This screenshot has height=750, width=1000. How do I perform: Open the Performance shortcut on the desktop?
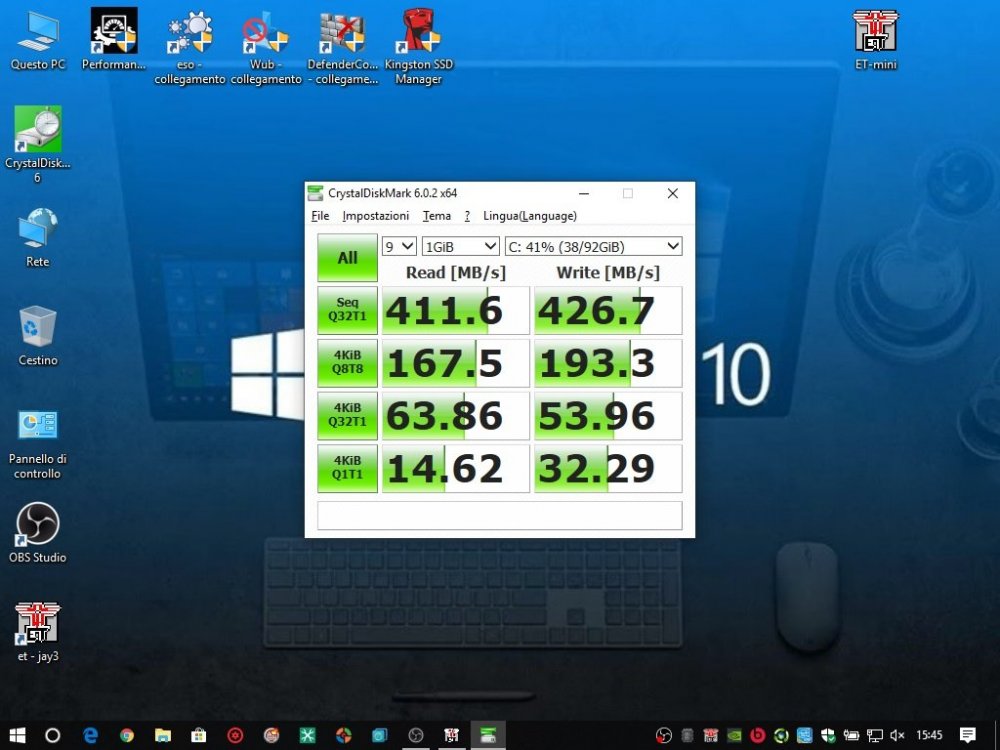[114, 40]
